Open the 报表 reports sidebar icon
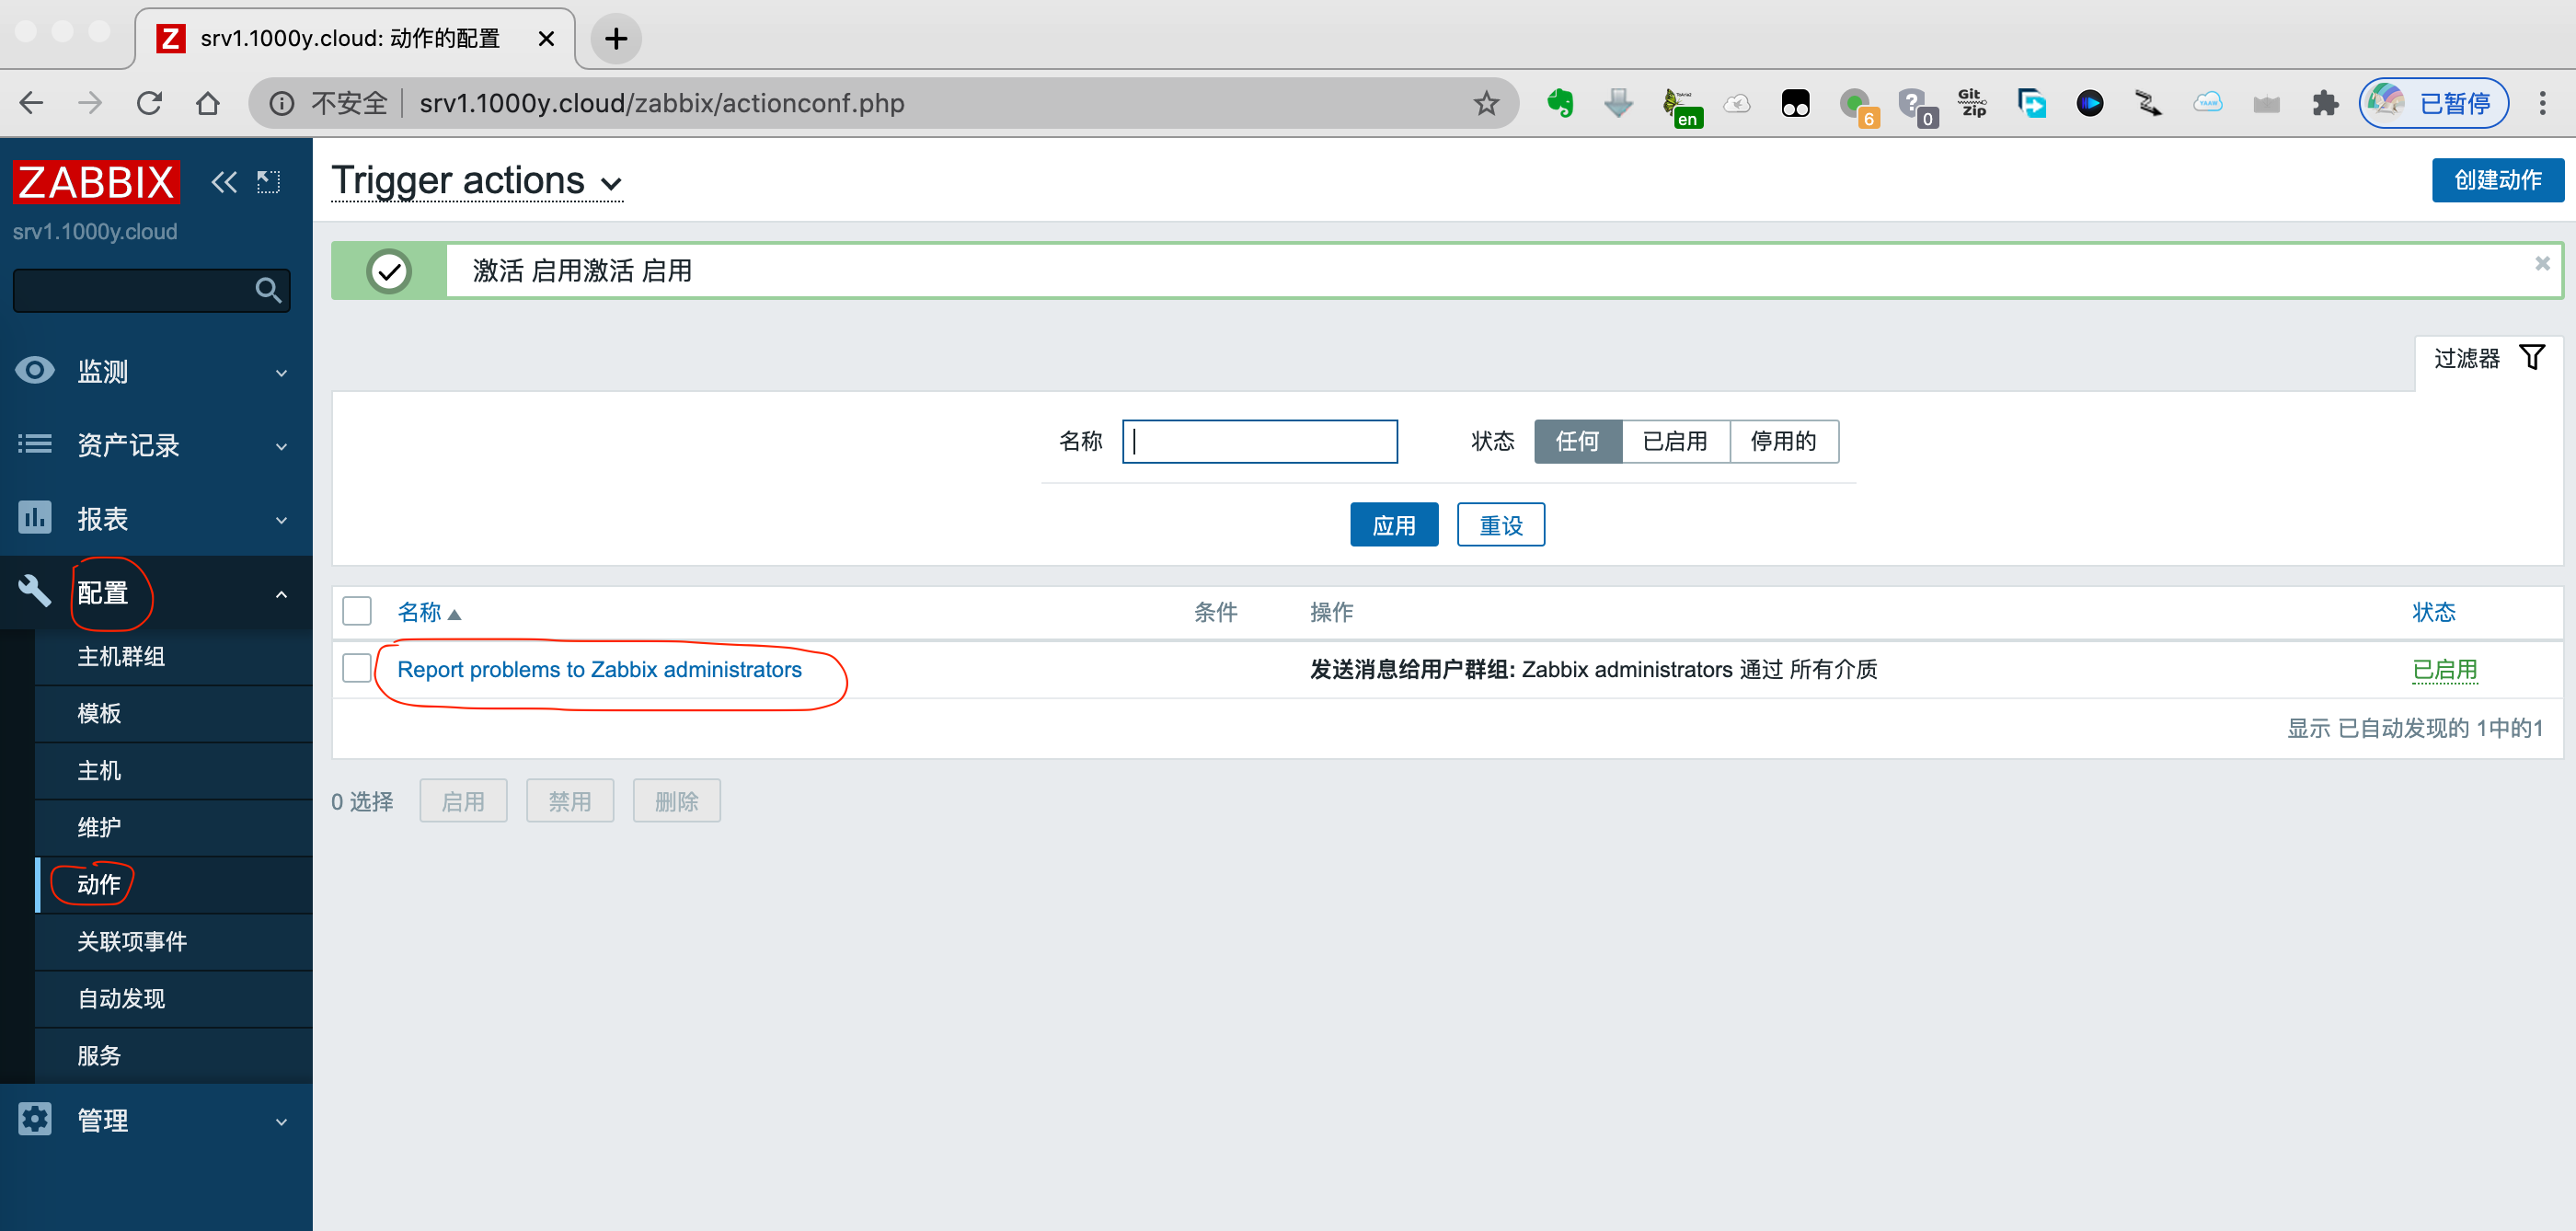Image resolution: width=2576 pixels, height=1231 pixels. pos(35,518)
